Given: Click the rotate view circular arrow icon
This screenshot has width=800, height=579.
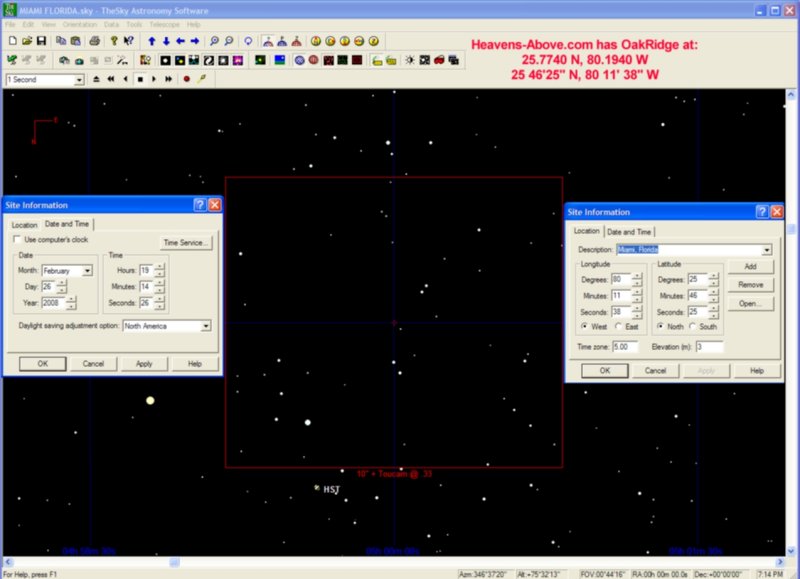Looking at the screenshot, I should [x=248, y=41].
